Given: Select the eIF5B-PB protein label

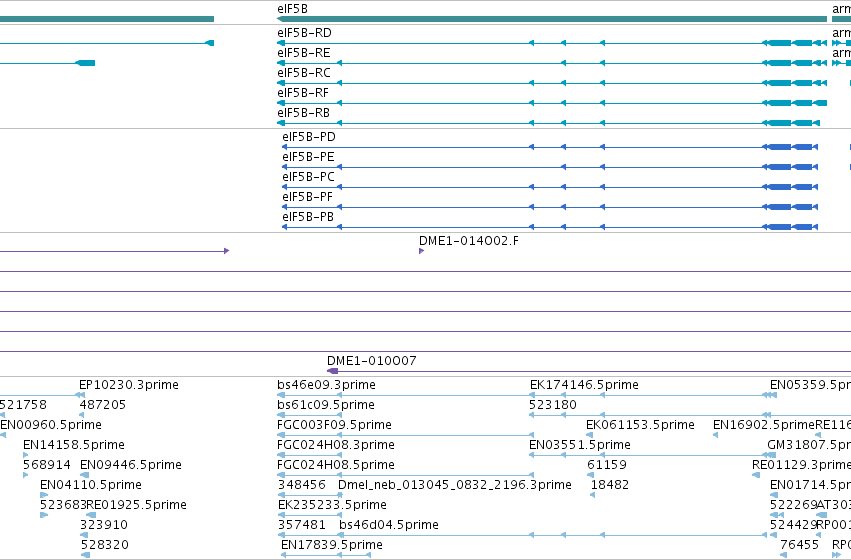Looking at the screenshot, I should (x=308, y=217).
